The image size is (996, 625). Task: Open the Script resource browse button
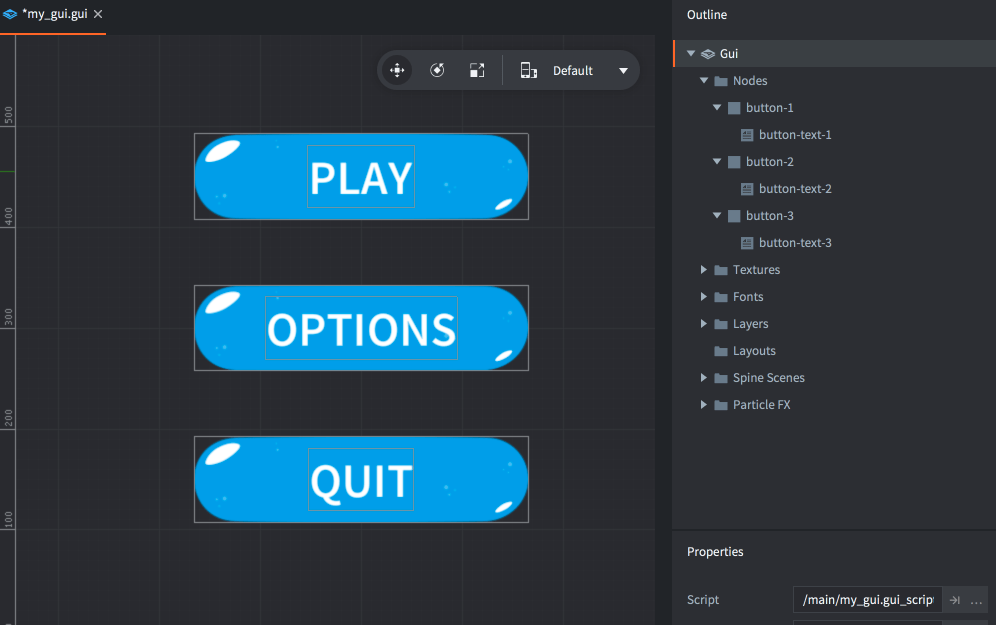point(977,600)
